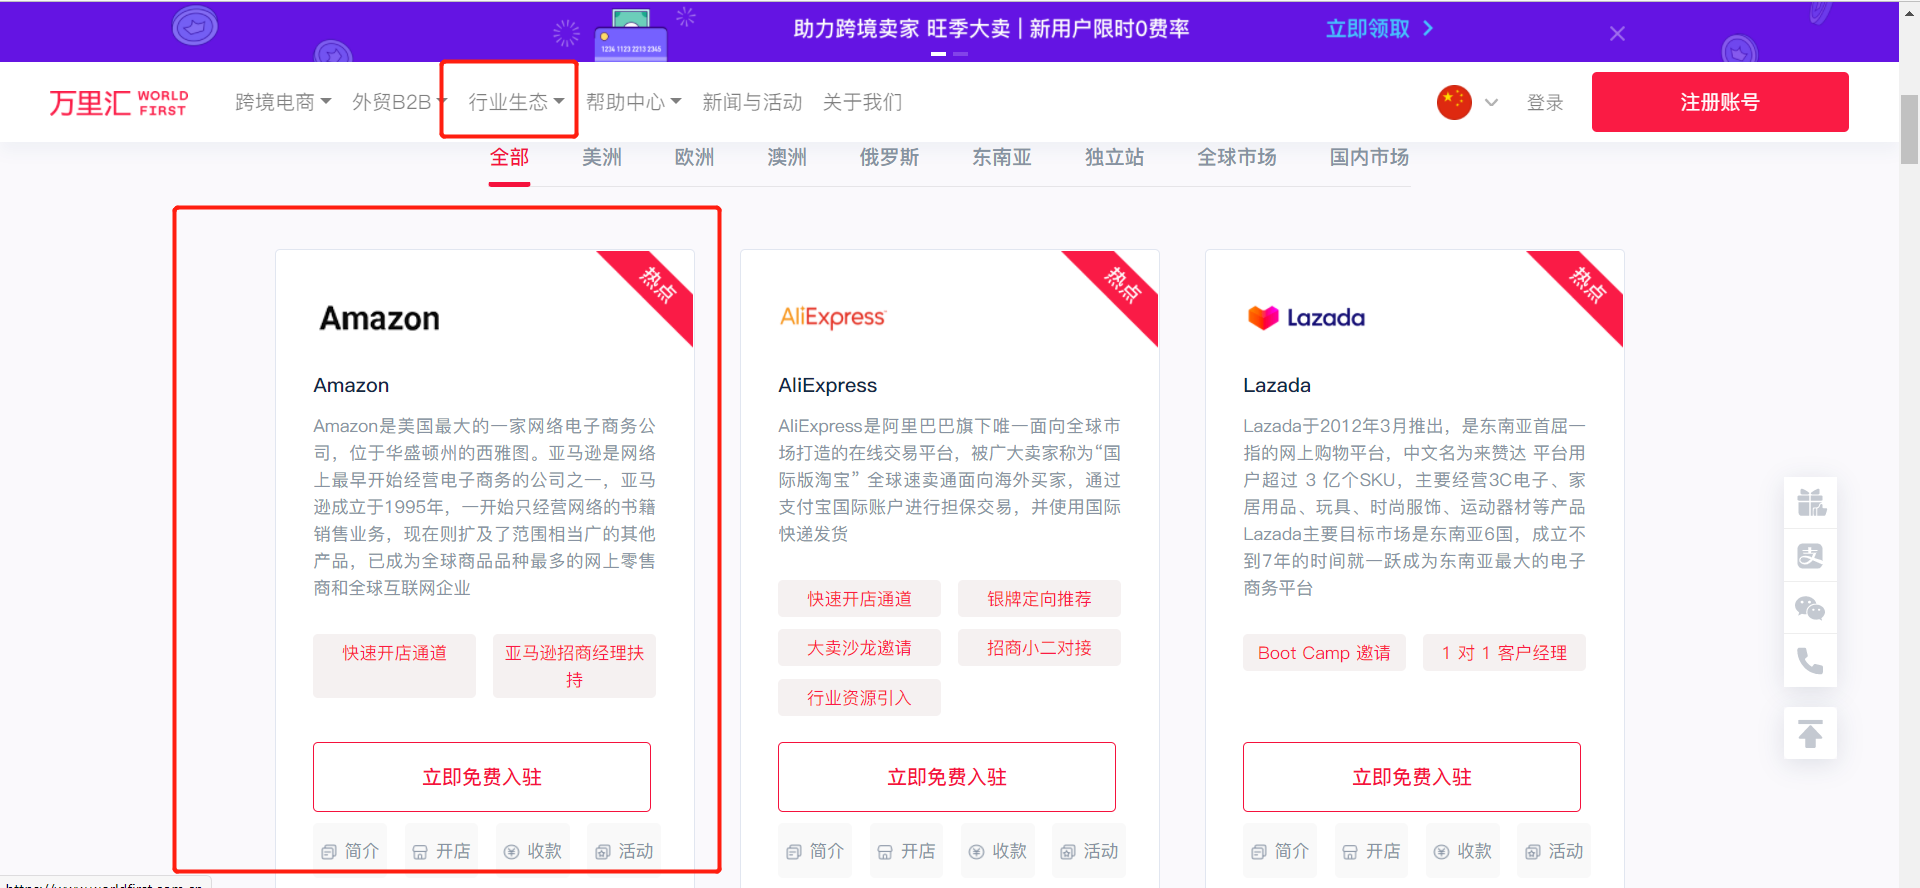Open the 外贸B2B dropdown menu
Image resolution: width=1920 pixels, height=888 pixels.
pyautogui.click(x=399, y=102)
